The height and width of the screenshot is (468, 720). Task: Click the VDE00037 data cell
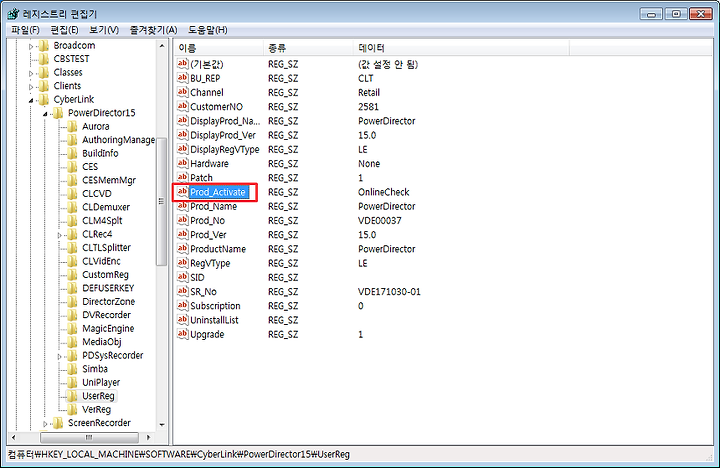[379, 221]
